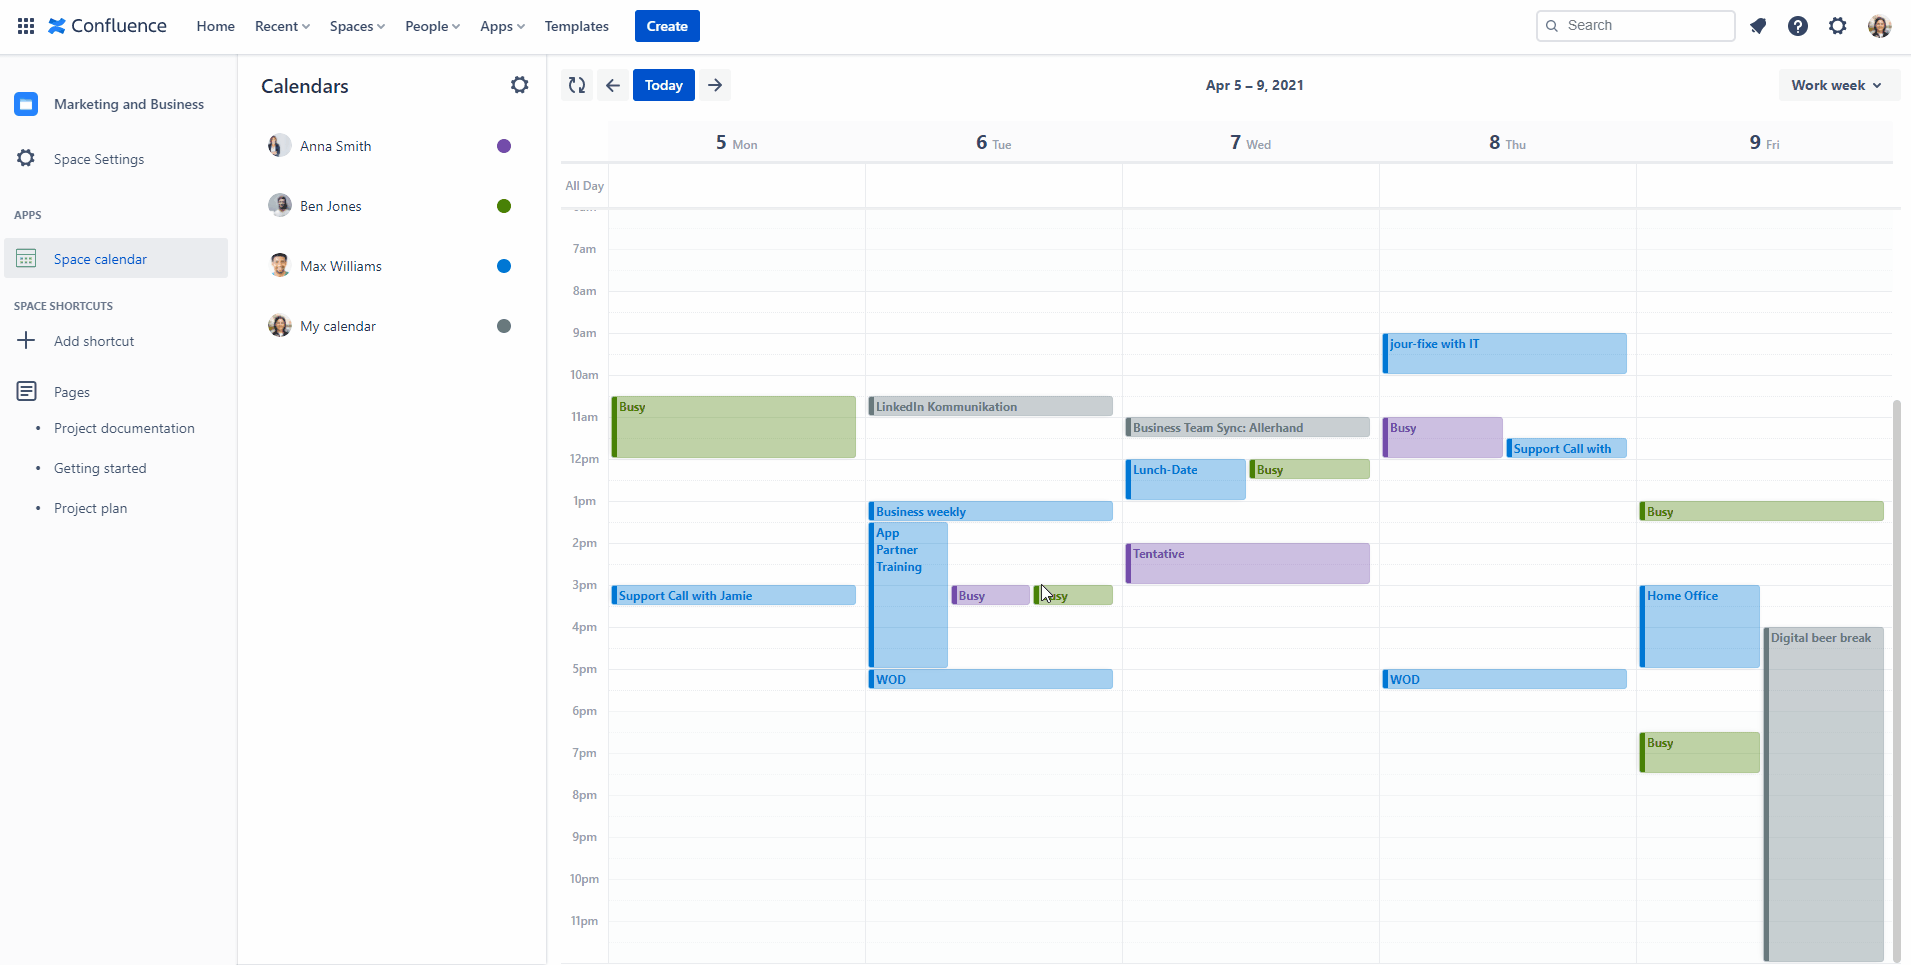
Task: Expand the Spaces menu
Action: point(357,25)
